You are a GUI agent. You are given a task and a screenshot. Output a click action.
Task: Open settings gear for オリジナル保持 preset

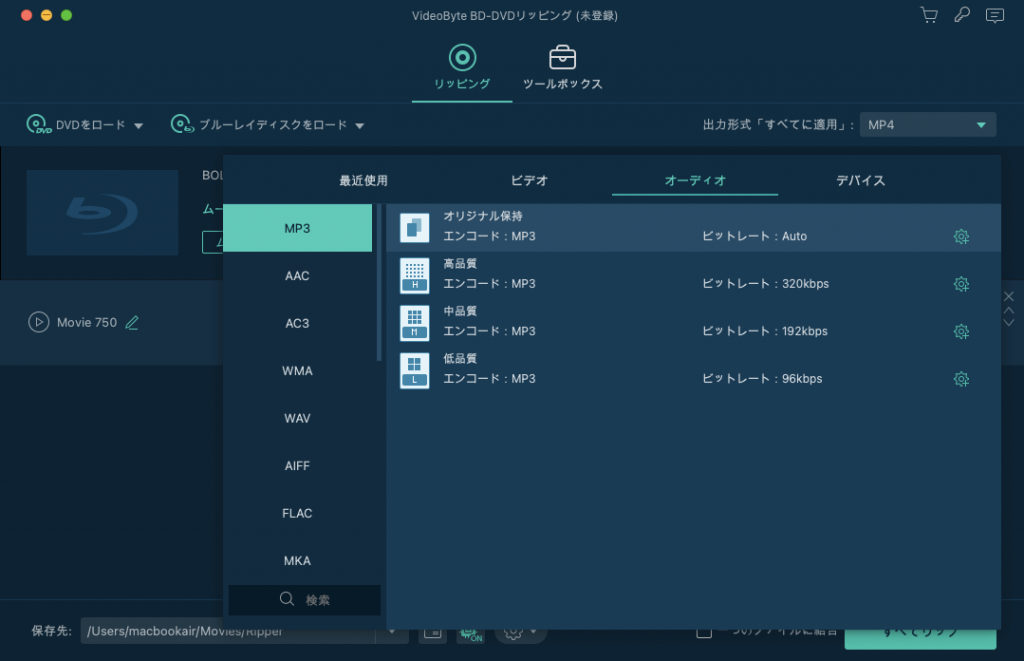point(961,237)
